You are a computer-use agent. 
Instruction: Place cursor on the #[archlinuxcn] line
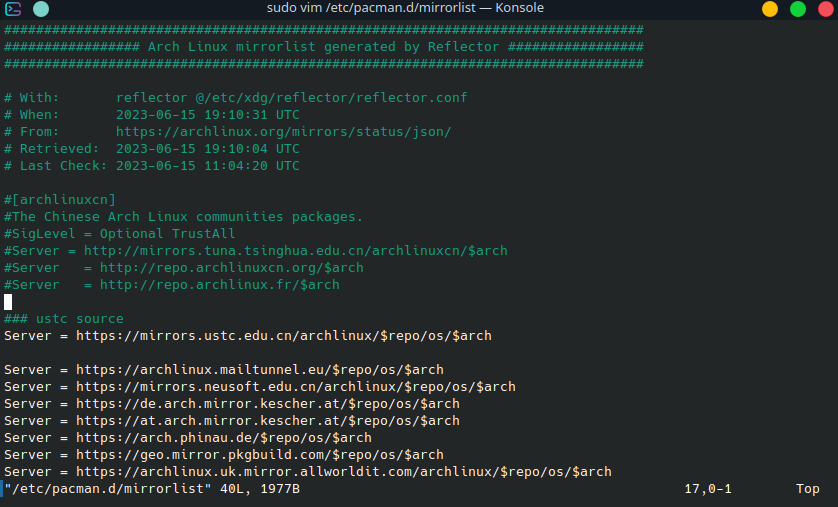pyautogui.click(x=60, y=200)
